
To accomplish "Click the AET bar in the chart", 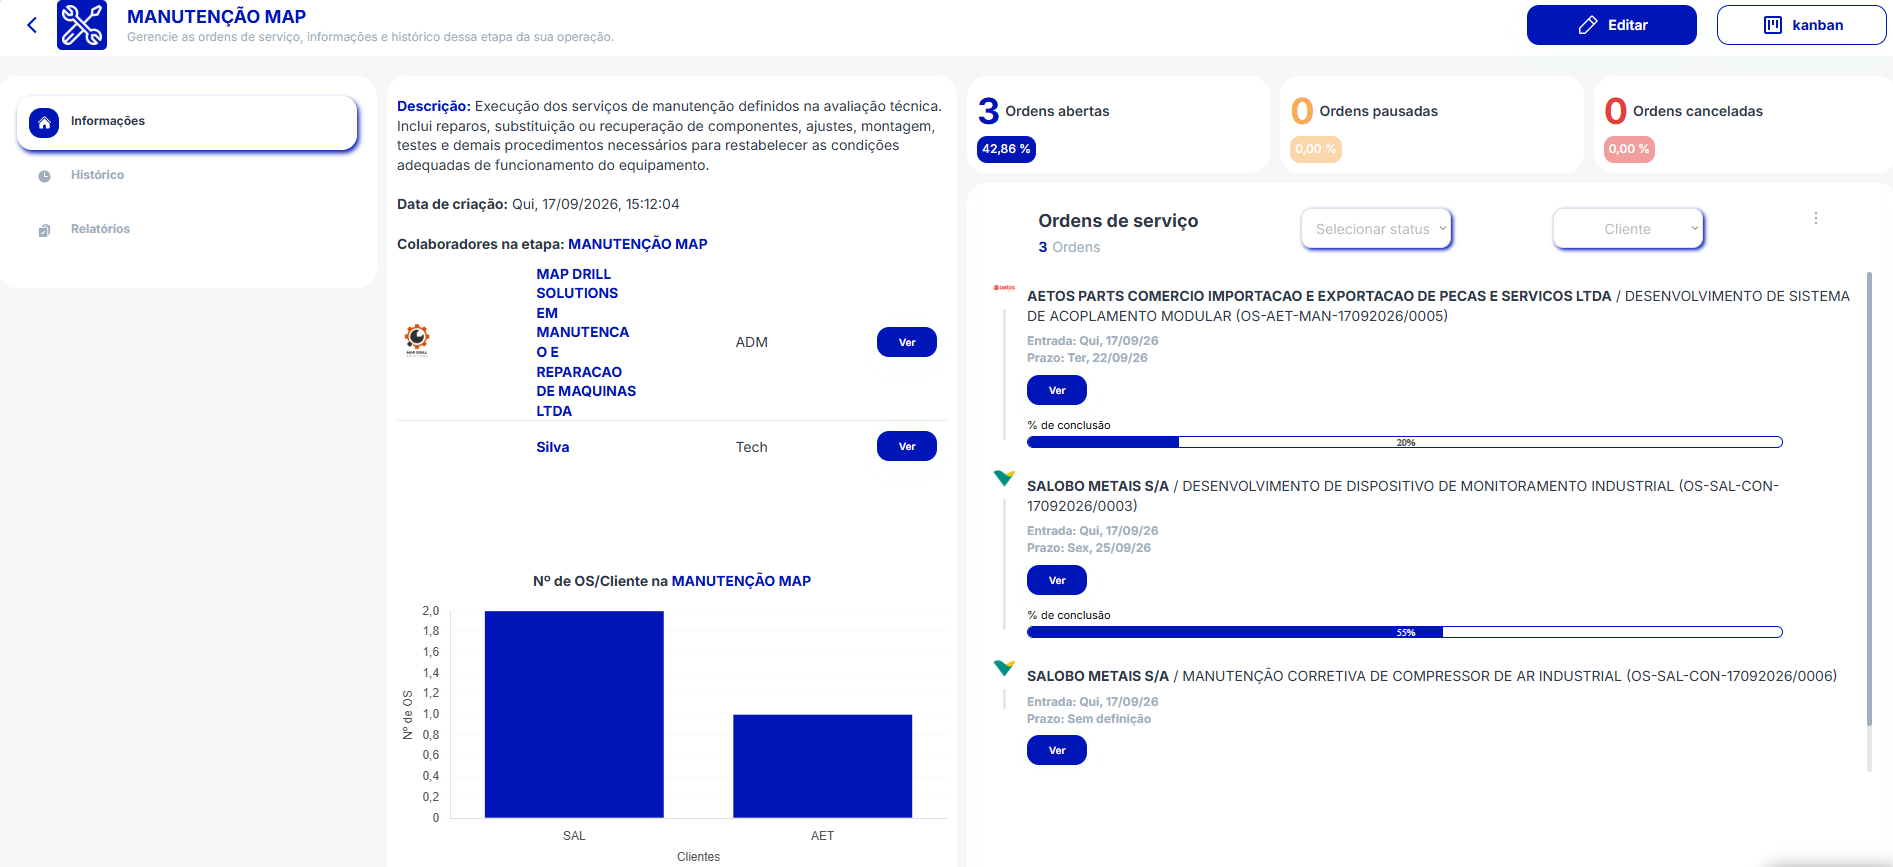I will (x=822, y=766).
